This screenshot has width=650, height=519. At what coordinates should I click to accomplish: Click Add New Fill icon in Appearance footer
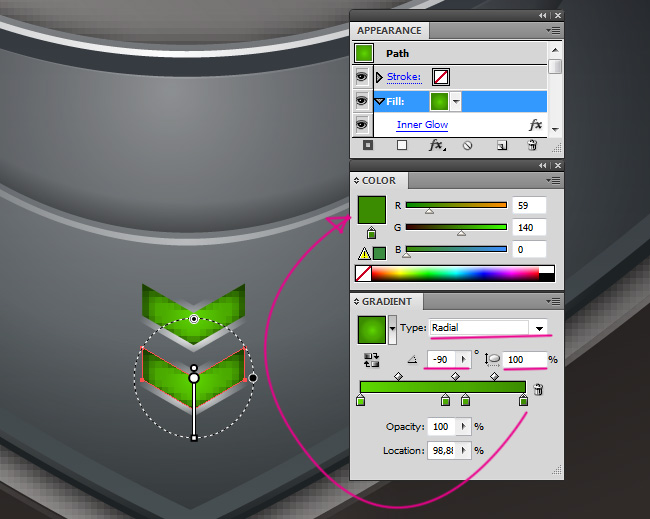pyautogui.click(x=402, y=146)
